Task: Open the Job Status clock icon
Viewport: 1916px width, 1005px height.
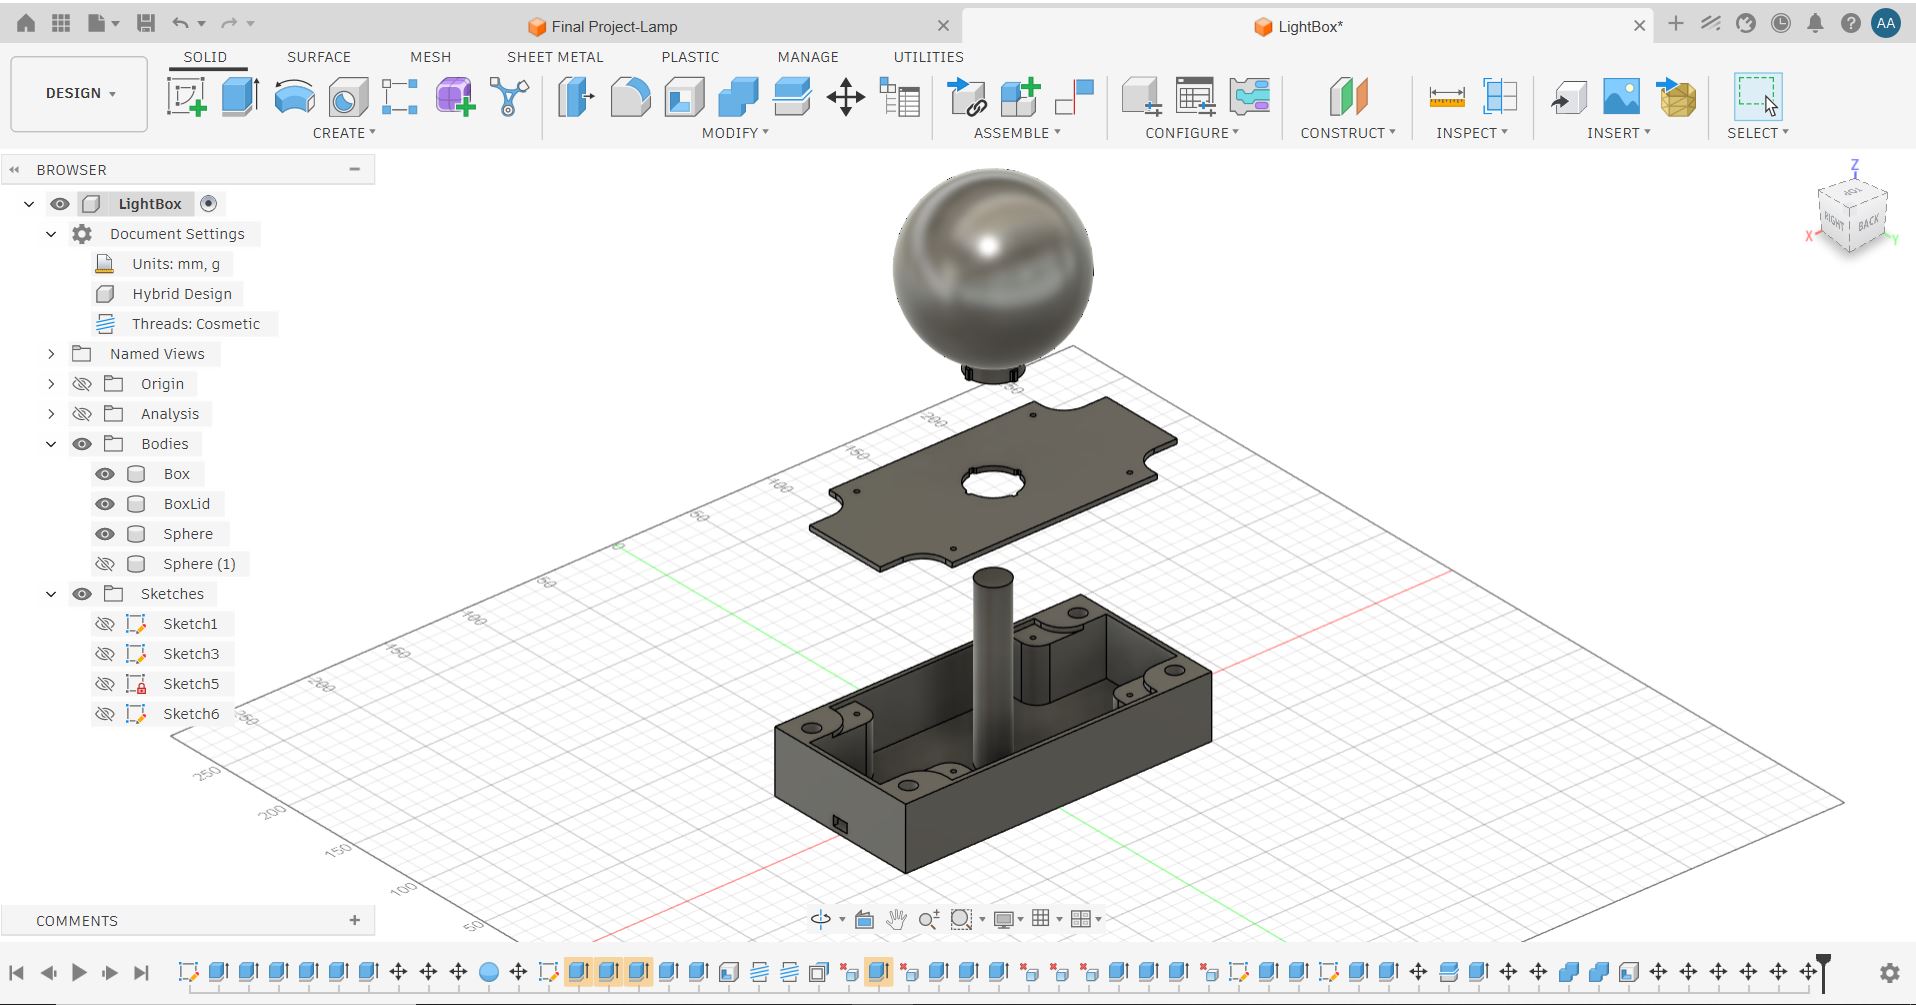Action: [1780, 24]
